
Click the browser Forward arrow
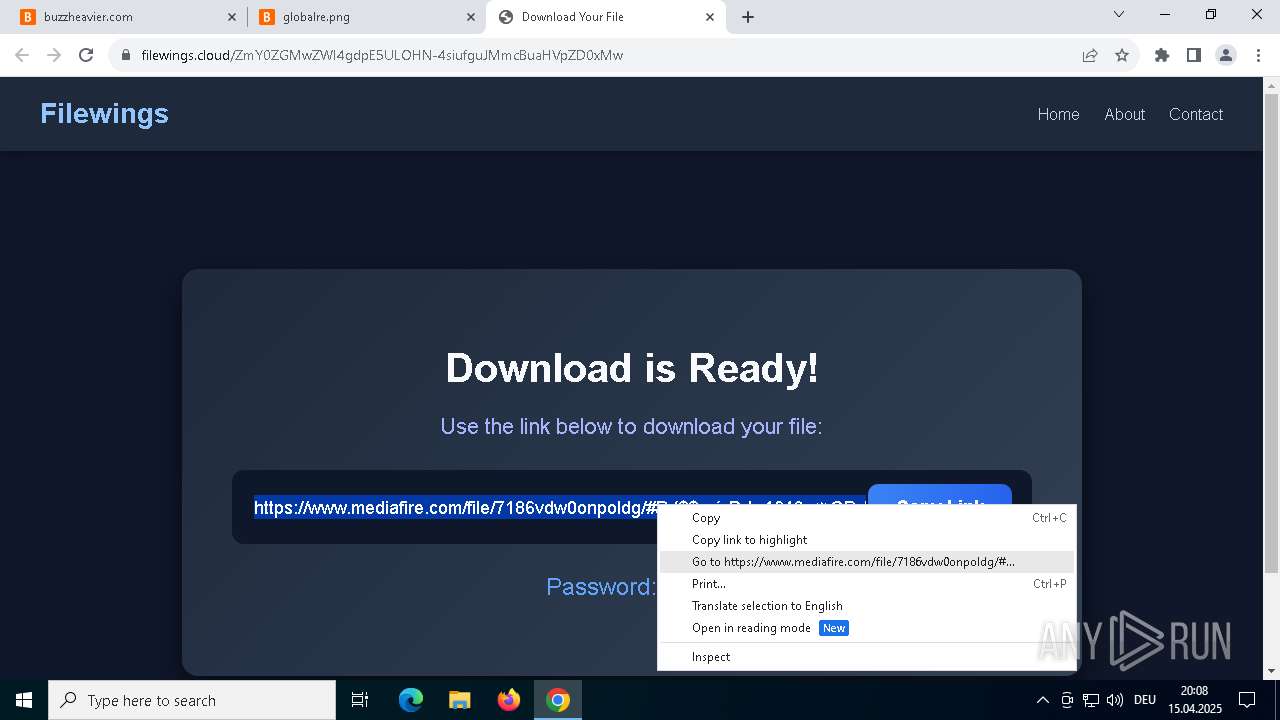click(54, 55)
